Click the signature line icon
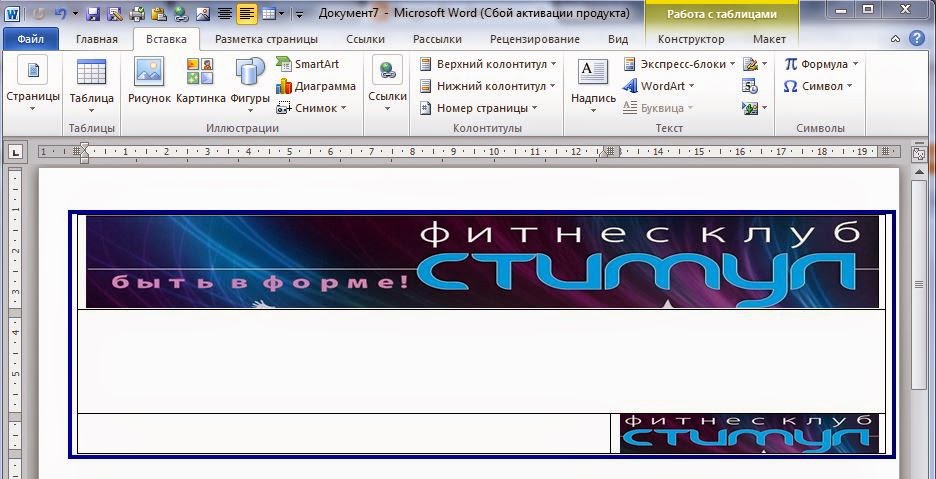This screenshot has width=936, height=479. [x=750, y=64]
